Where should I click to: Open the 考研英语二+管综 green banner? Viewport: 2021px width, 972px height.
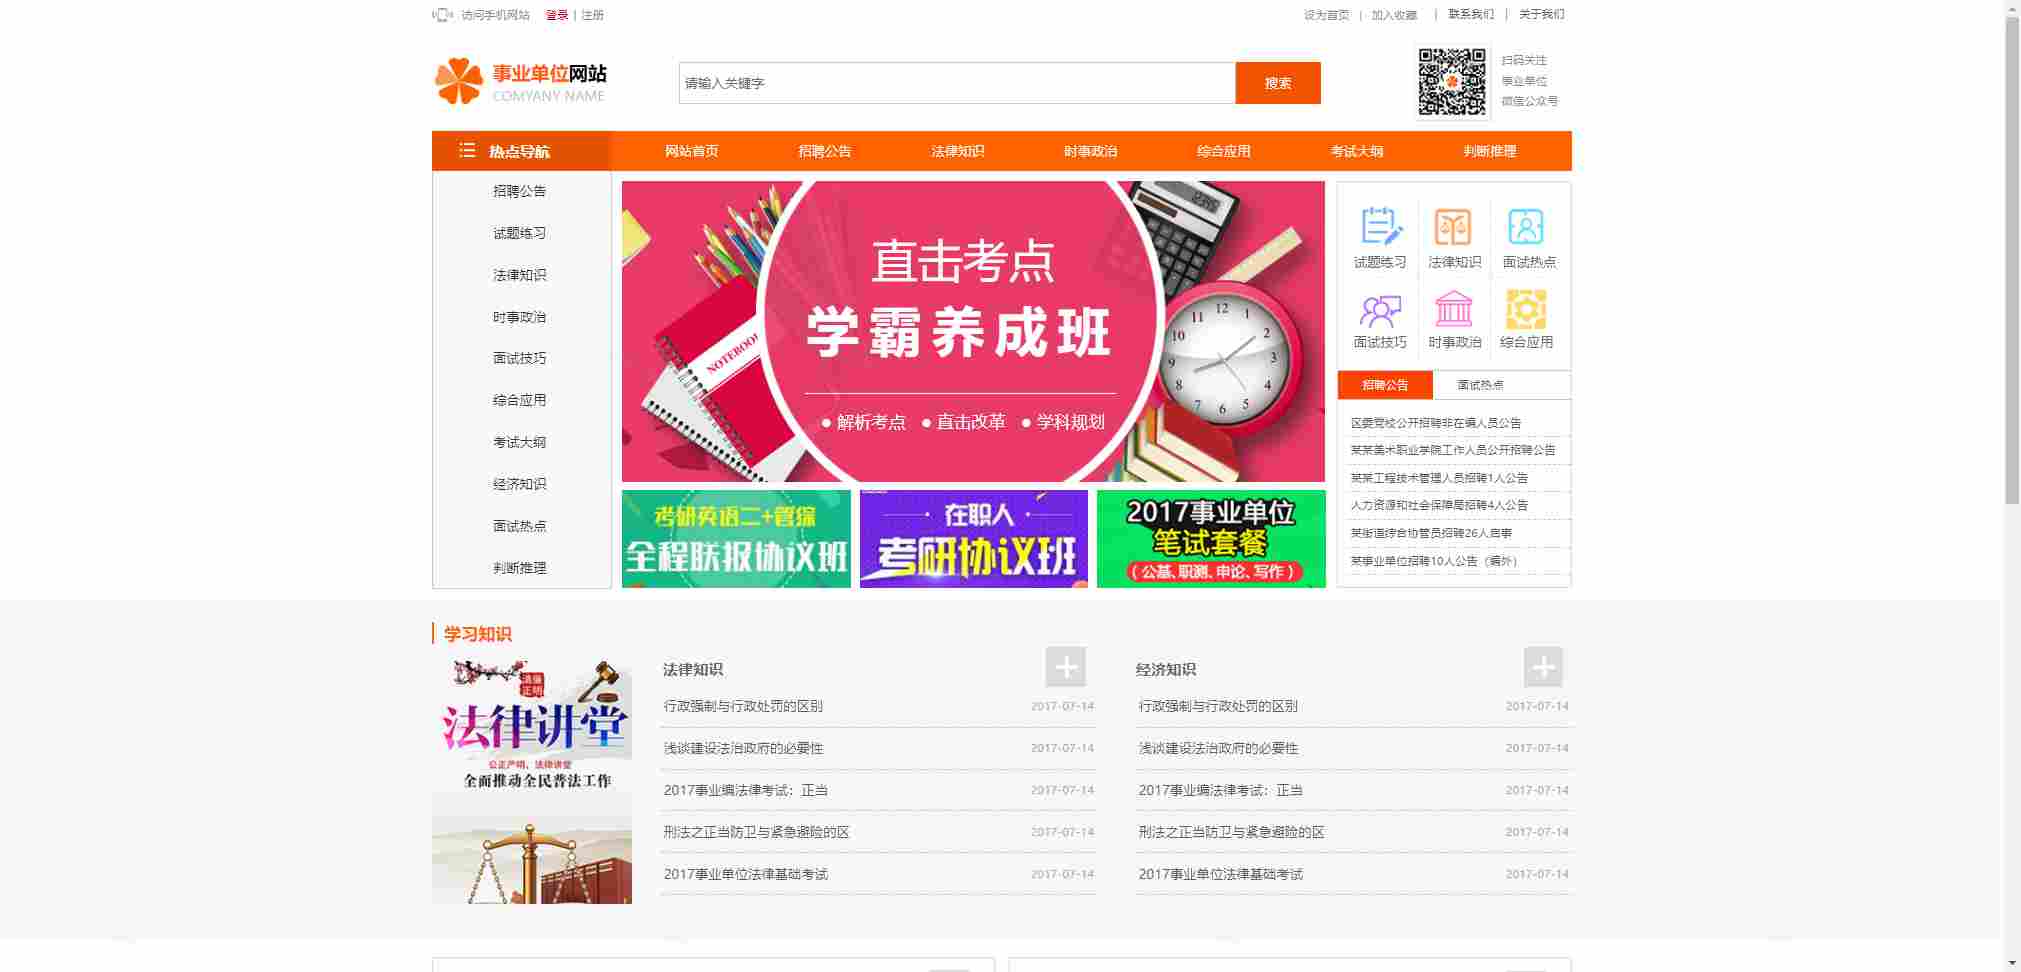pos(736,539)
